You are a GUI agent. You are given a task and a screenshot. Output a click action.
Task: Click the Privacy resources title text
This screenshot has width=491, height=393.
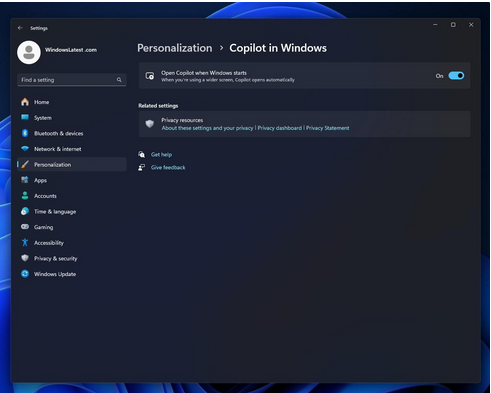[x=182, y=120]
